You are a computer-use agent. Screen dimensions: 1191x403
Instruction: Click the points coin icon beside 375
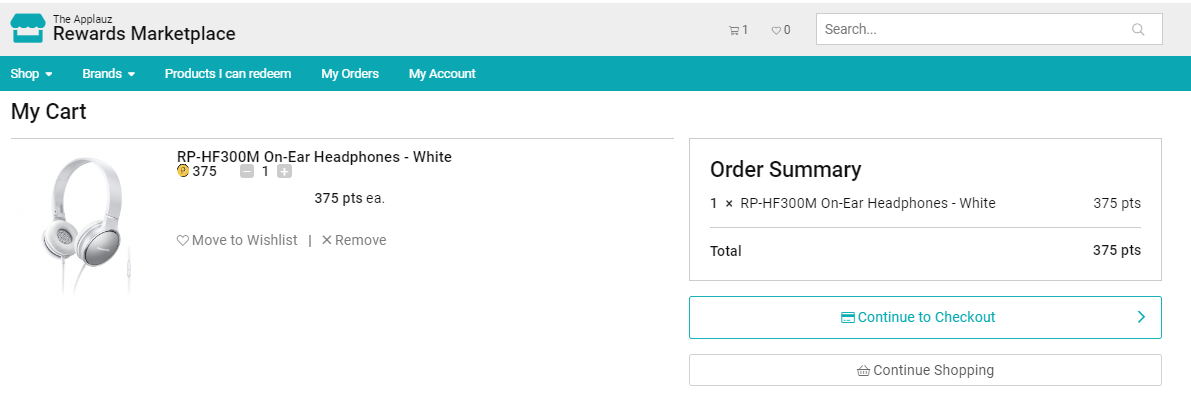pyautogui.click(x=183, y=171)
